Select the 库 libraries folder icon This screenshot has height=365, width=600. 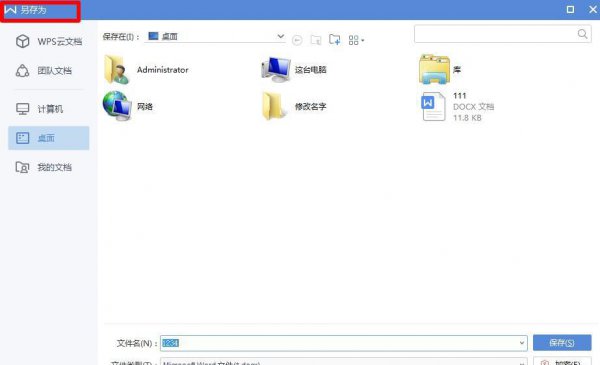coord(434,69)
